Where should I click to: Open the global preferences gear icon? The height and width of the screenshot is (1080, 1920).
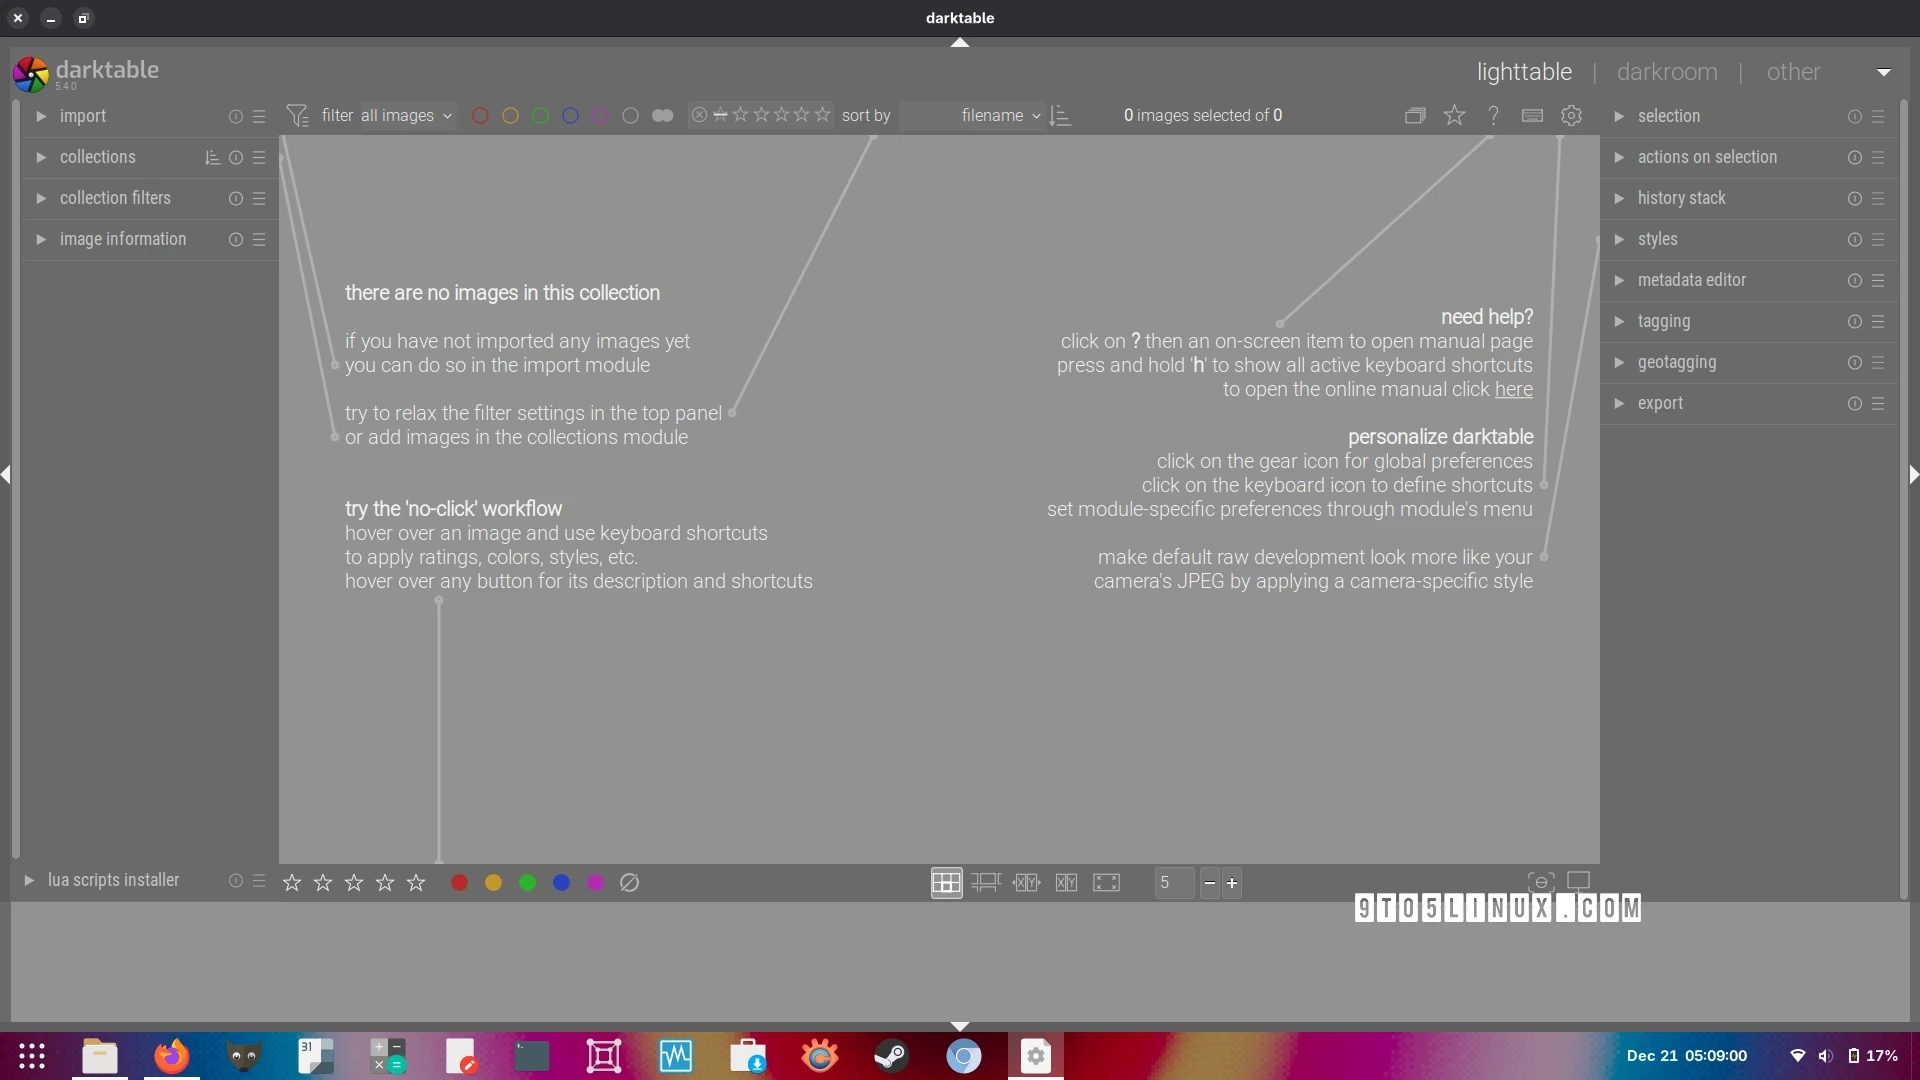[1571, 115]
